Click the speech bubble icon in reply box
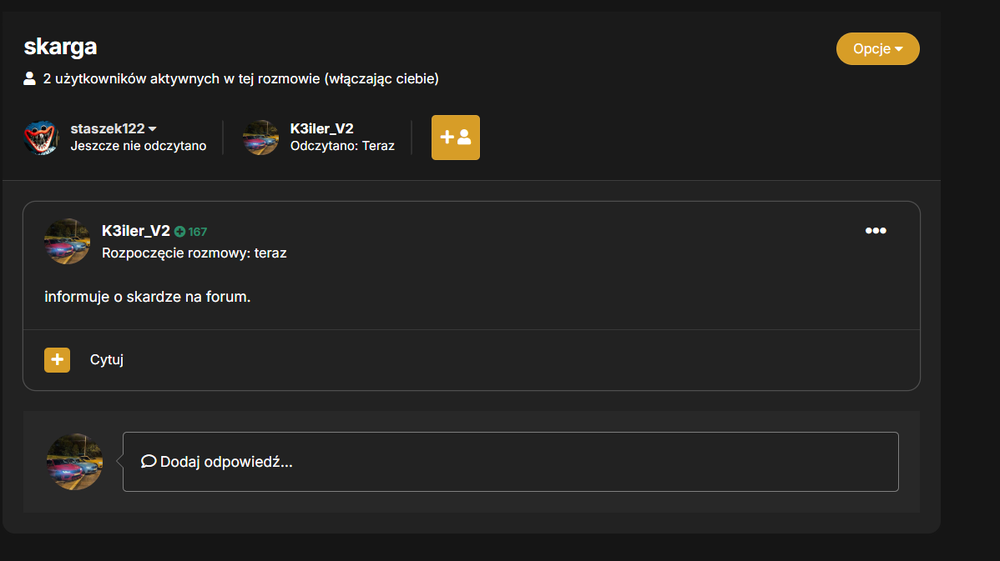The width and height of the screenshot is (1000, 561). point(149,462)
